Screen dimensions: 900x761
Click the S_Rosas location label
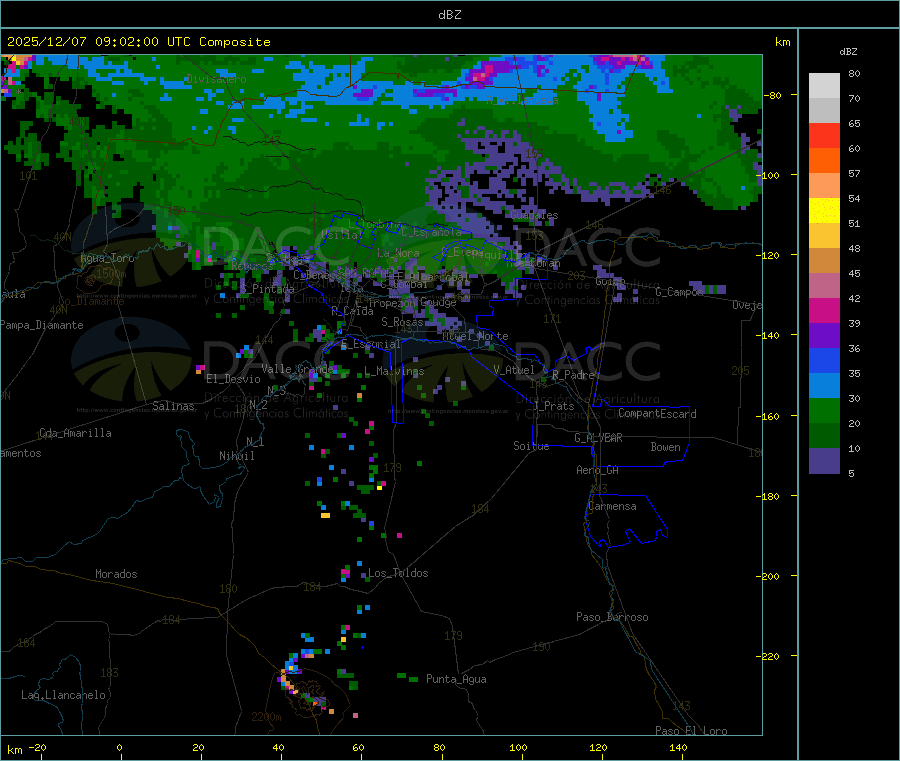click(402, 322)
